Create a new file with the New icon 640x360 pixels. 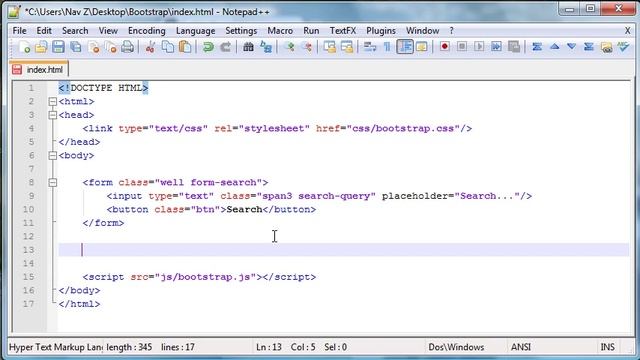tap(24, 47)
